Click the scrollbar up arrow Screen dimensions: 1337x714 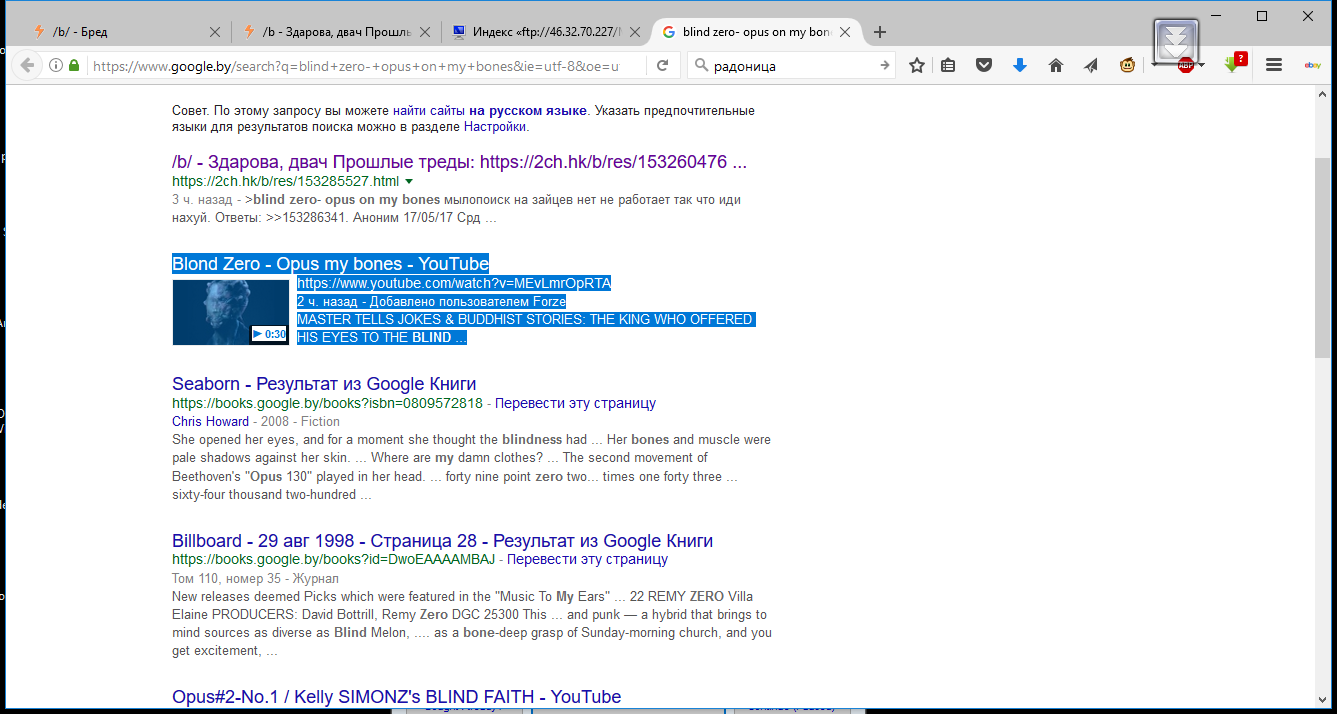1323,95
